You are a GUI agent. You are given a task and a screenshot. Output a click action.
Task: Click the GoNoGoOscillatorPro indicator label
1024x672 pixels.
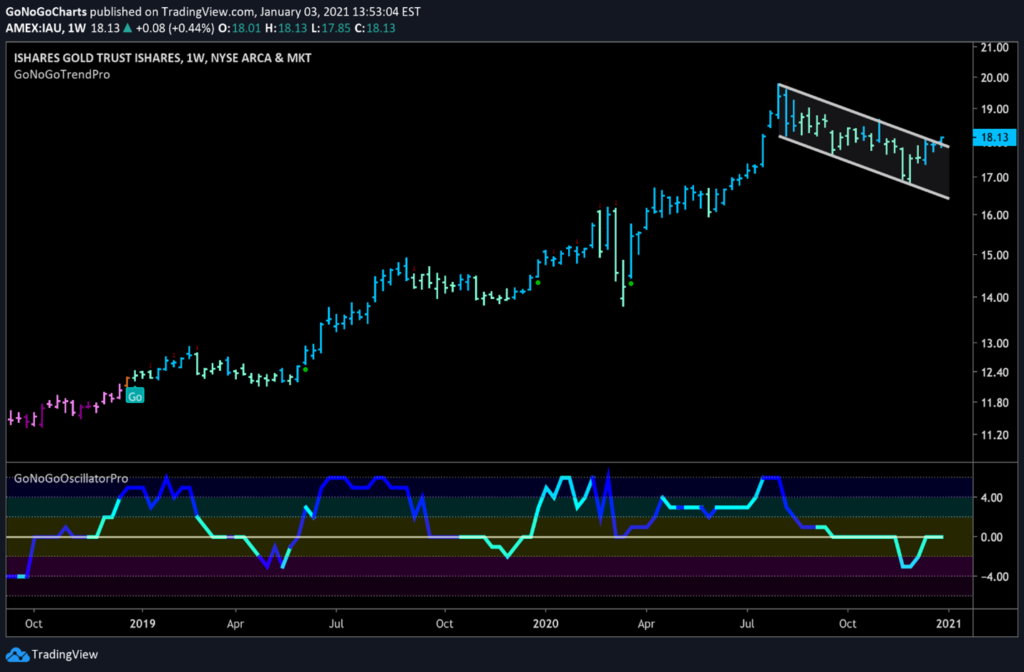pos(71,479)
